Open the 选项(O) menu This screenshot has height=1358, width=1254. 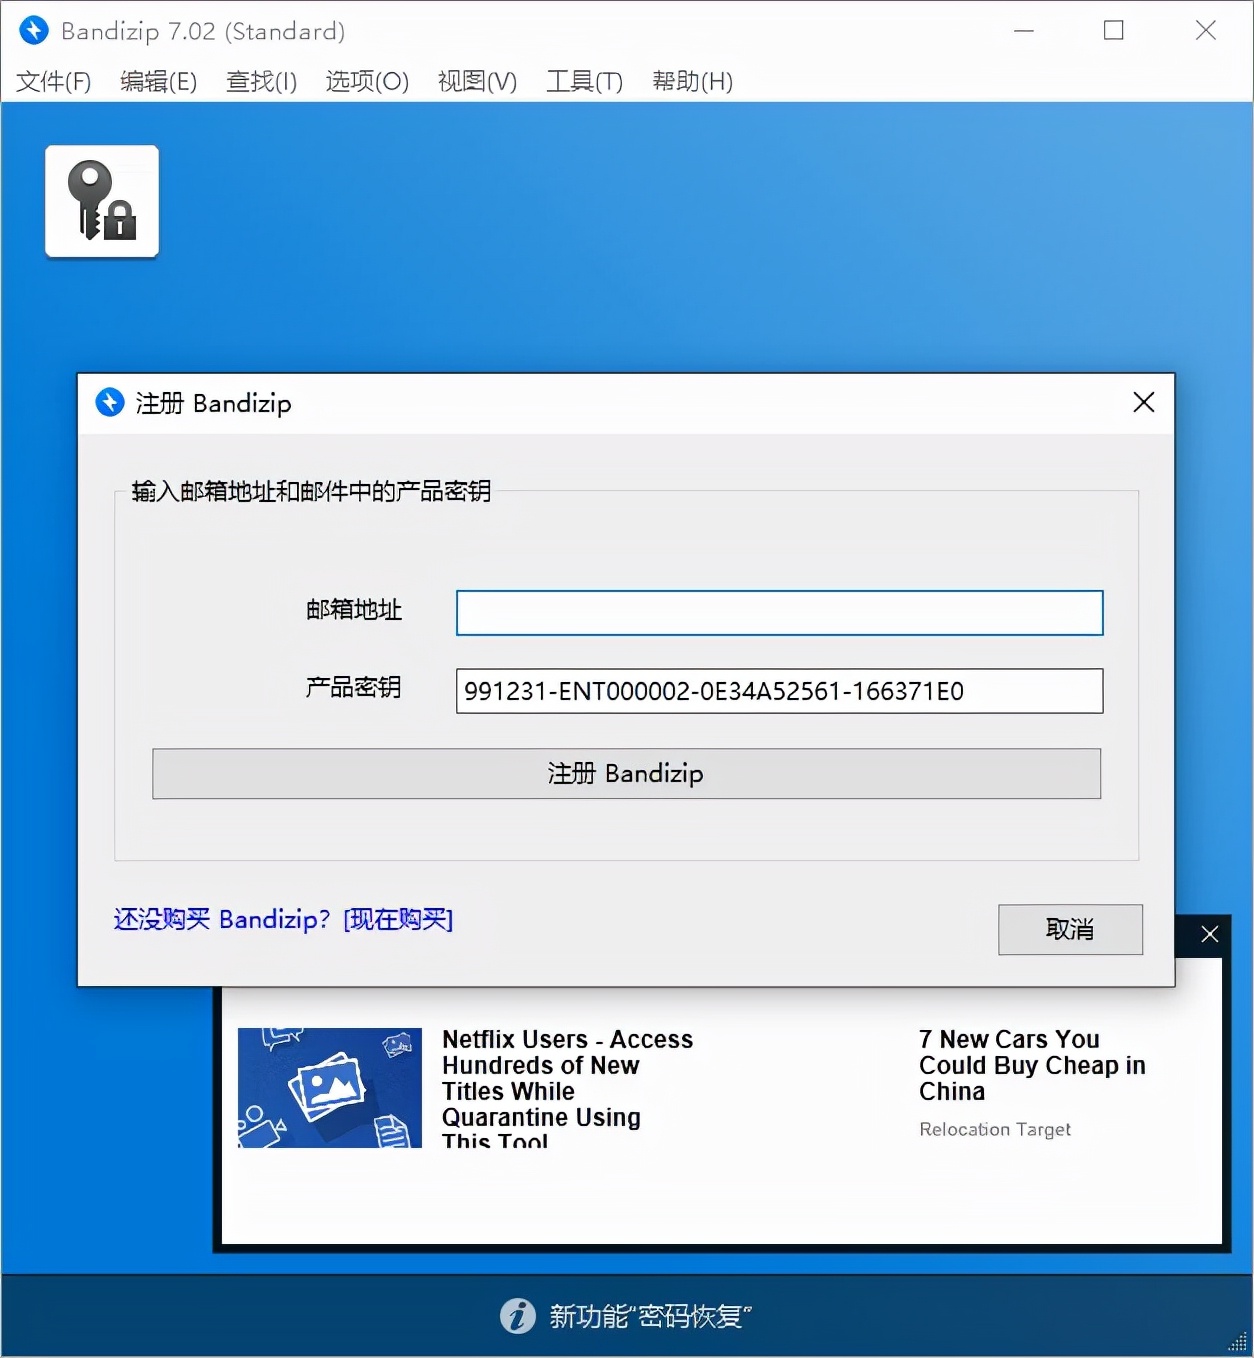coord(367,82)
